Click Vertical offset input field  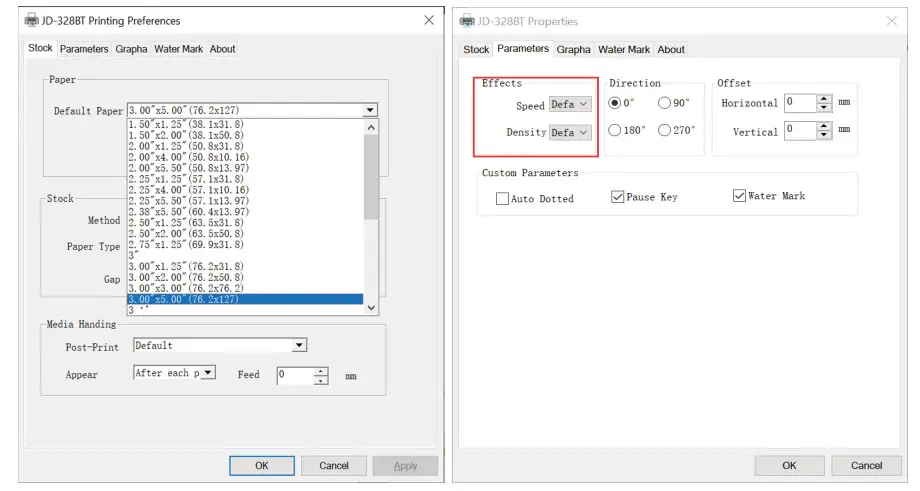point(800,130)
